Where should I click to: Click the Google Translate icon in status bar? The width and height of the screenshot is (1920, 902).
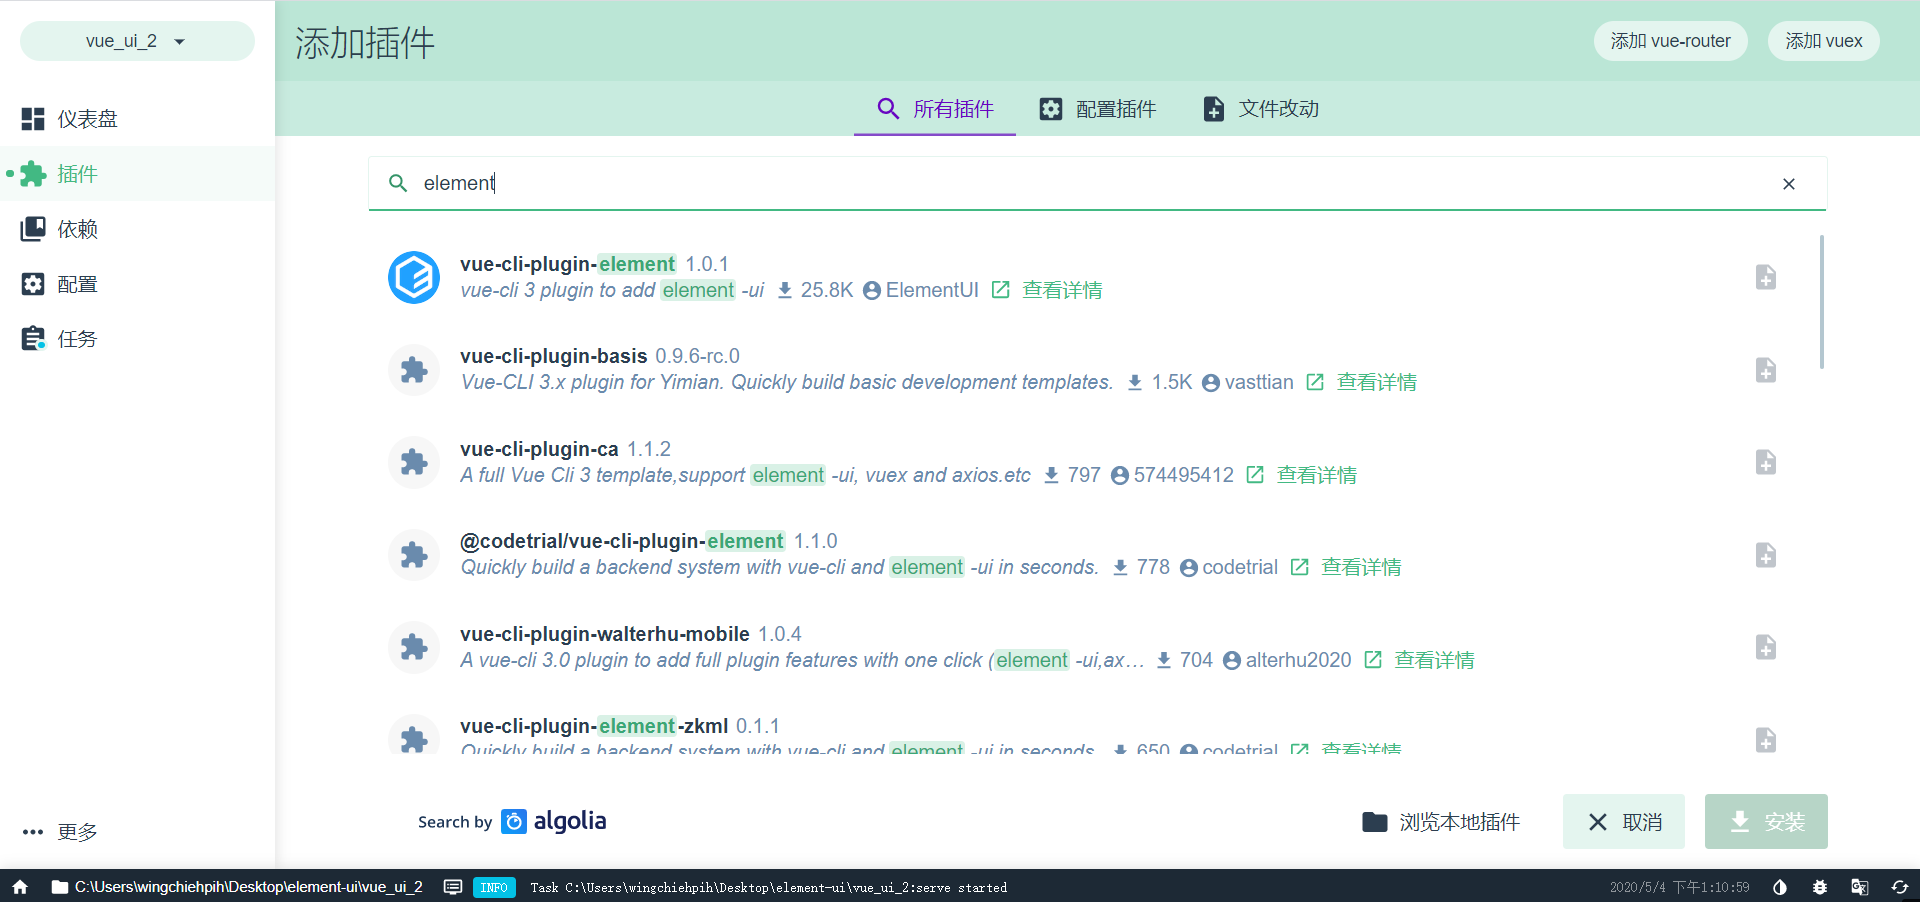click(1860, 887)
